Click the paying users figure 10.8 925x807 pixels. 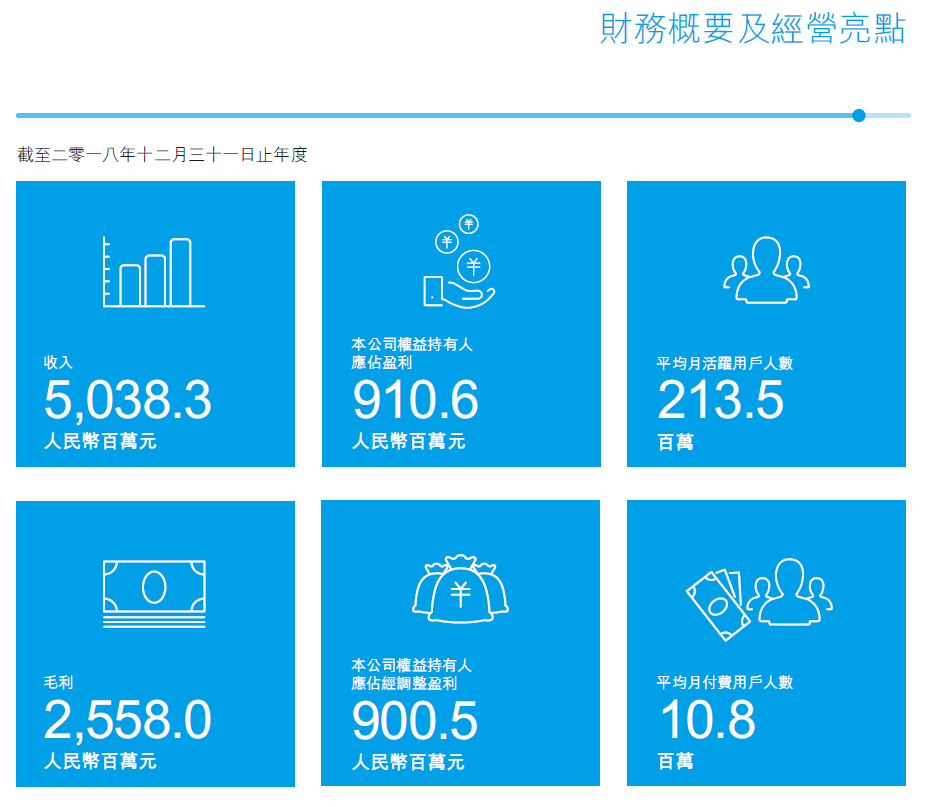[x=708, y=720]
